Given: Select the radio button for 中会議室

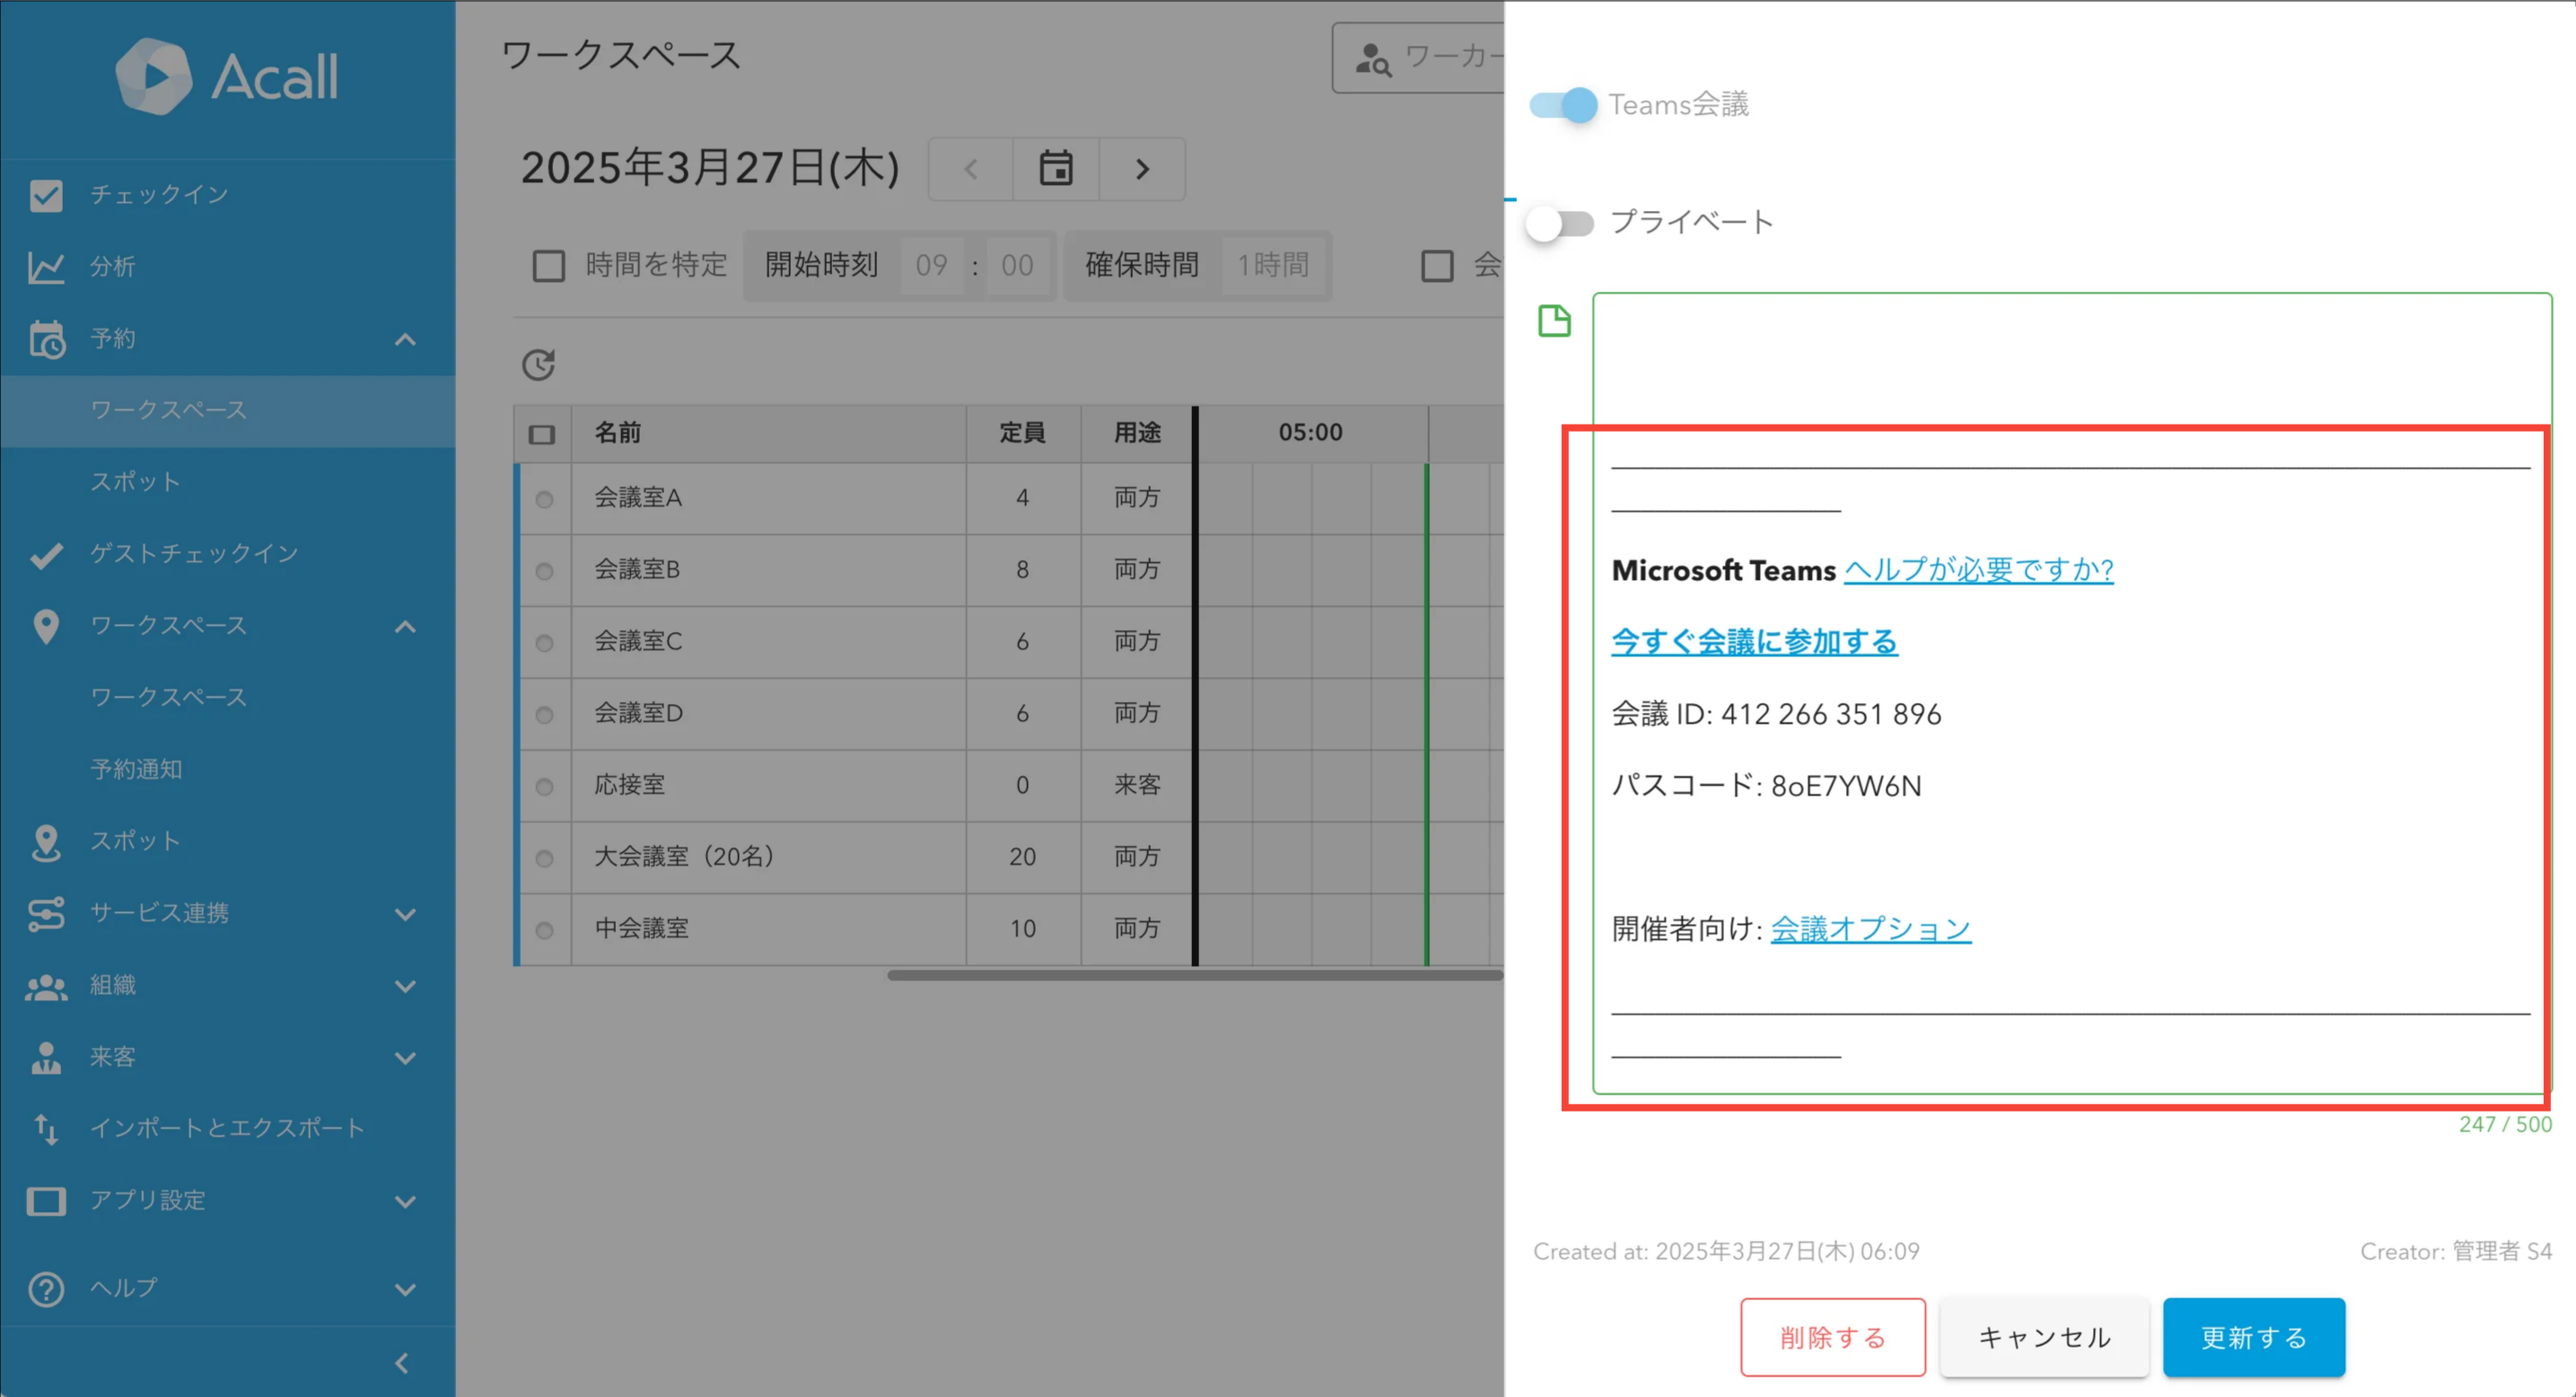Looking at the screenshot, I should coord(544,931).
